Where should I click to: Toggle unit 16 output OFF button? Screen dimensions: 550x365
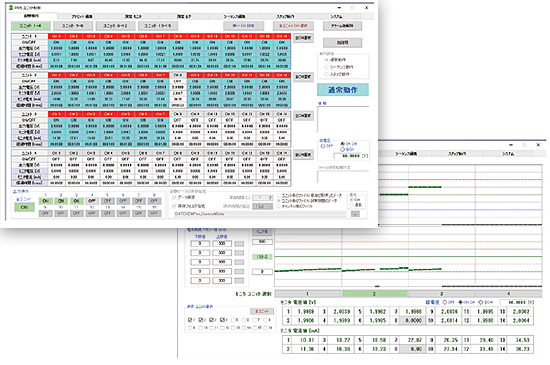[154, 213]
